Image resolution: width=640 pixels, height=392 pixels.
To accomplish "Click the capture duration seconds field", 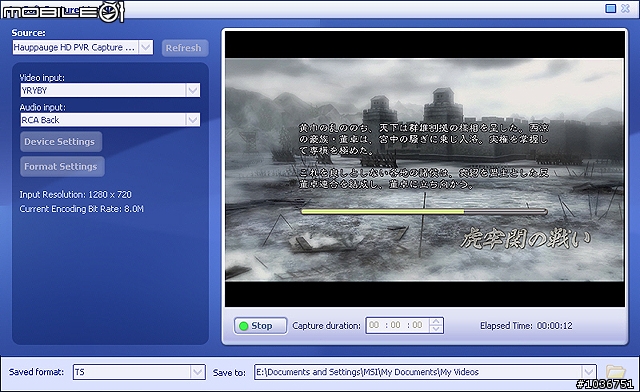I will click(418, 325).
